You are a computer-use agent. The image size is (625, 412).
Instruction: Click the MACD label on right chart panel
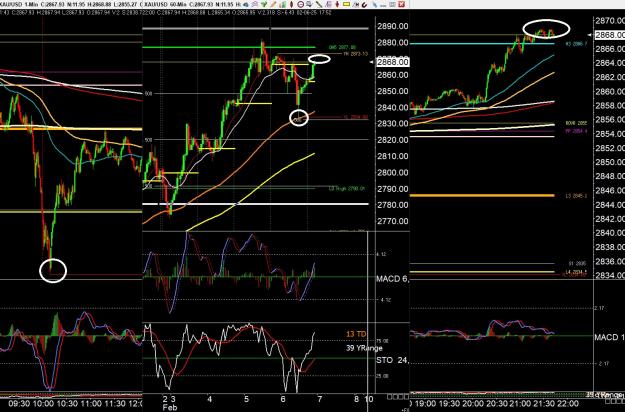point(609,337)
